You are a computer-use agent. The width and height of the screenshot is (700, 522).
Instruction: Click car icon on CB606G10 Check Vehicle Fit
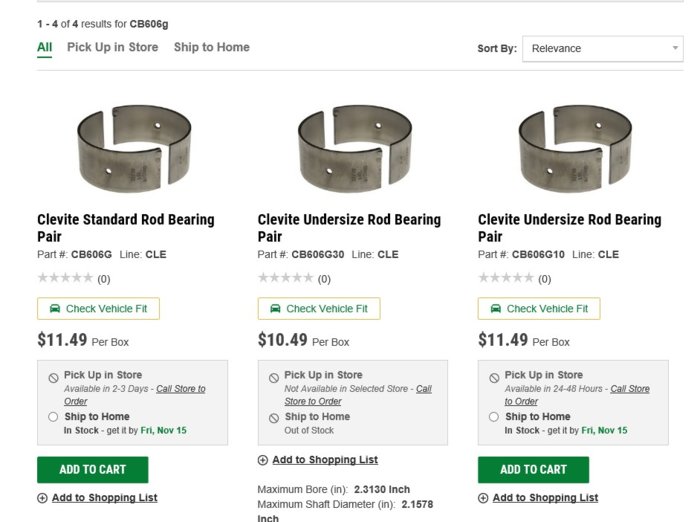coord(496,309)
